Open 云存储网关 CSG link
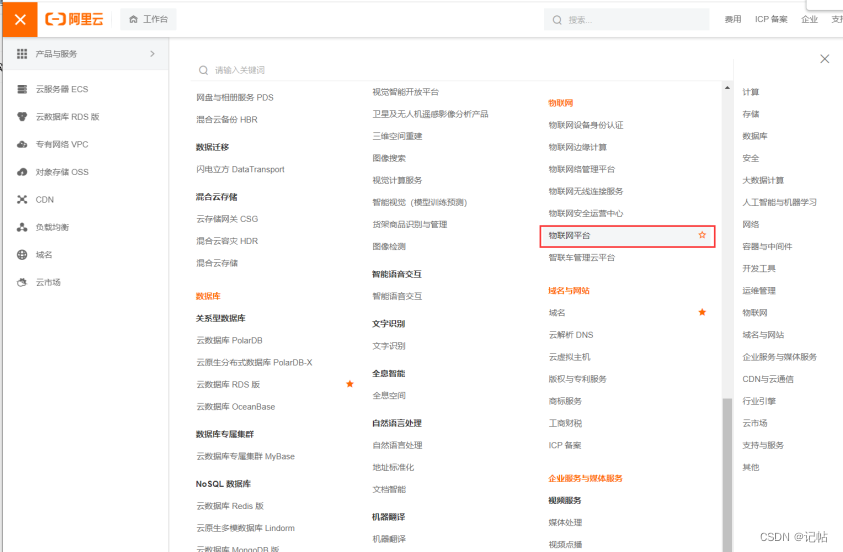843x552 pixels. coord(227,219)
